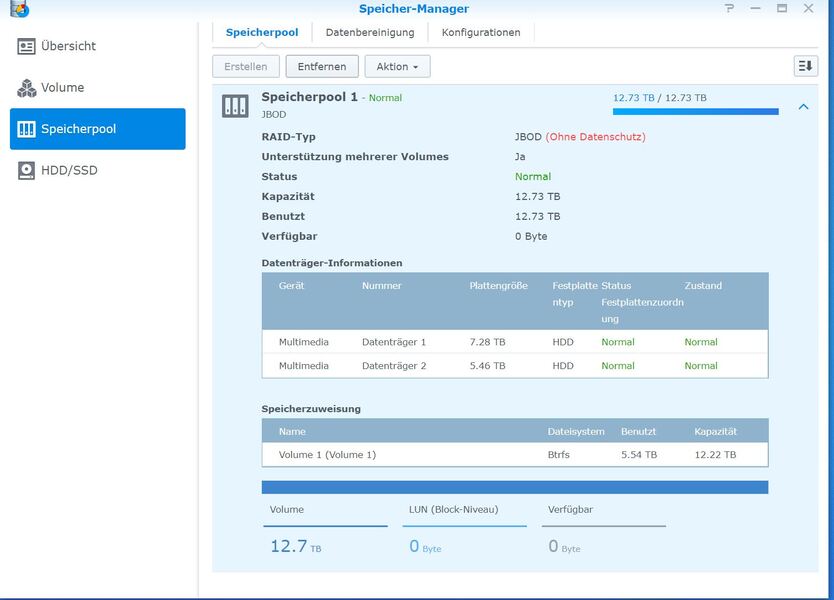Select the Speicherpool tab
Image resolution: width=834 pixels, height=600 pixels.
(x=262, y=32)
